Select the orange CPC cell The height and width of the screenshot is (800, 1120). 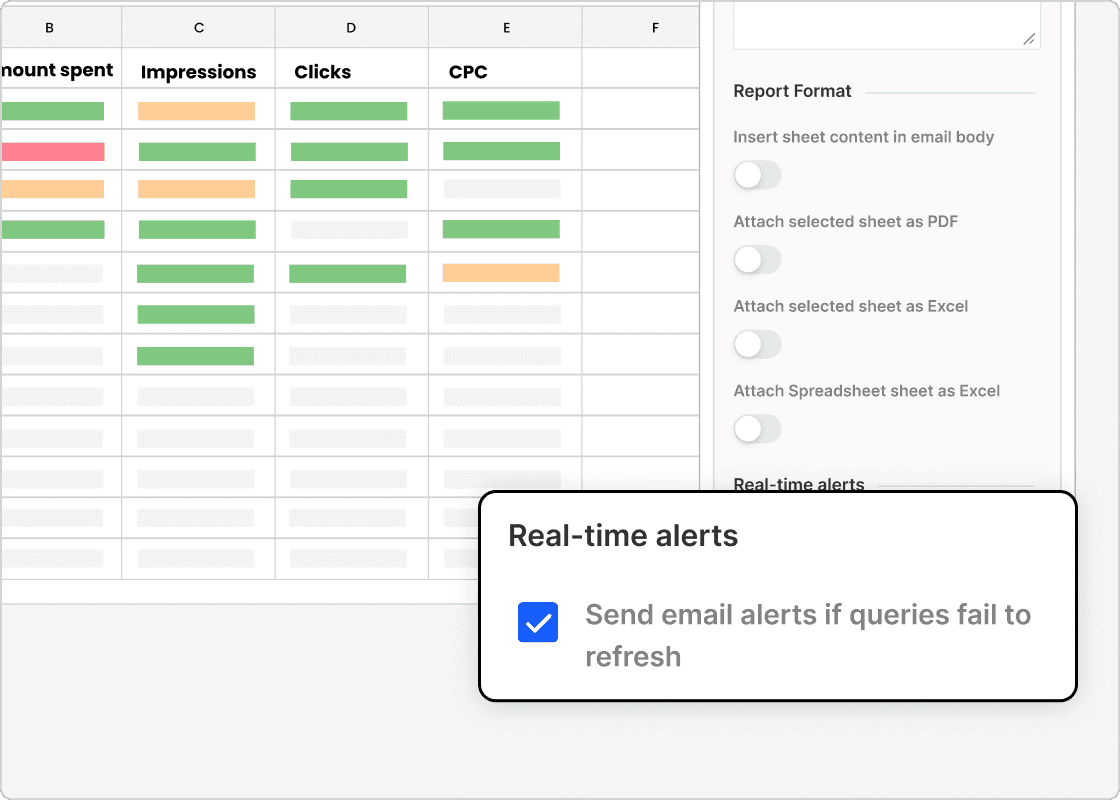tap(503, 271)
